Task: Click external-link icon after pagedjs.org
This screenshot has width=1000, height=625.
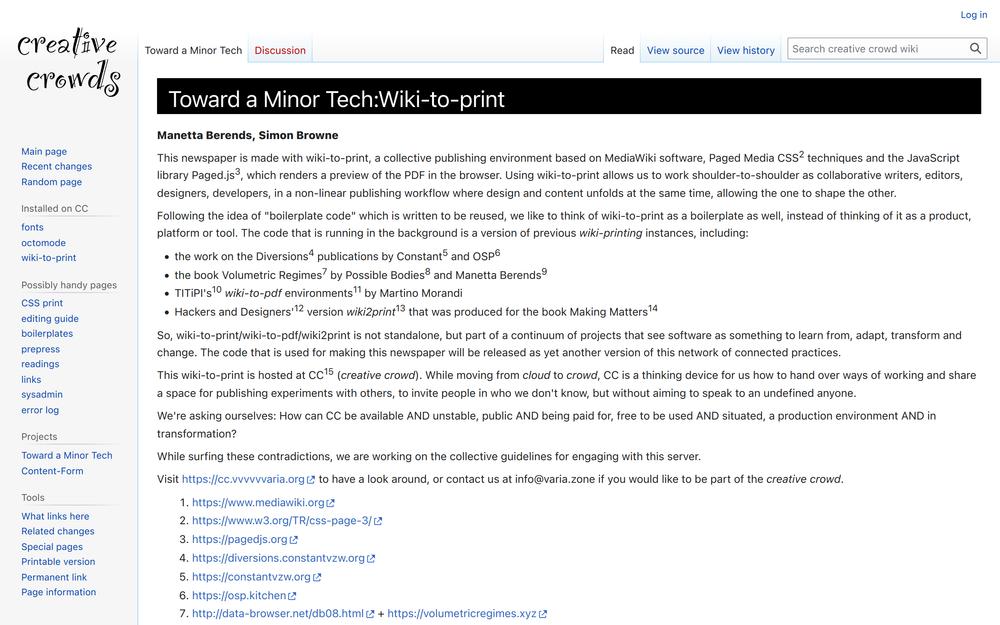Action: (294, 540)
